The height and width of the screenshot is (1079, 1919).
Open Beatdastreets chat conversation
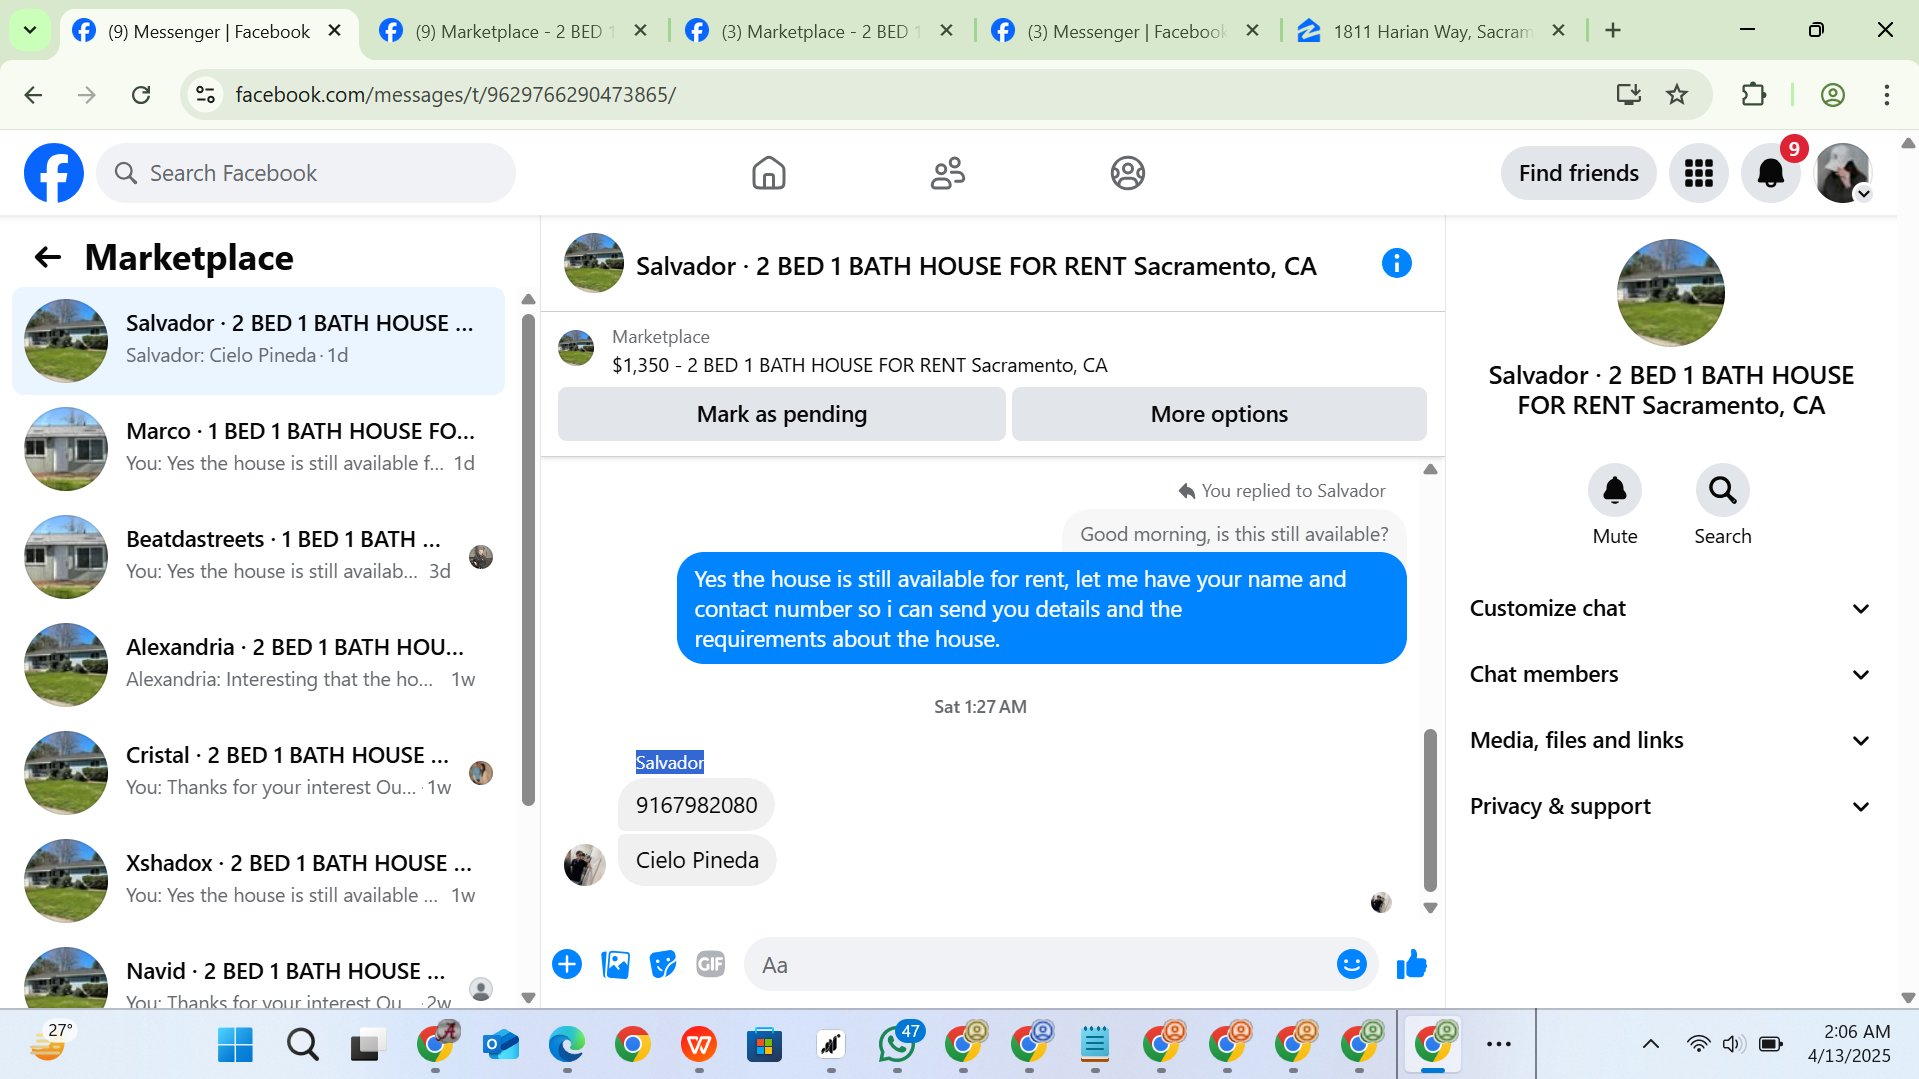(258, 556)
